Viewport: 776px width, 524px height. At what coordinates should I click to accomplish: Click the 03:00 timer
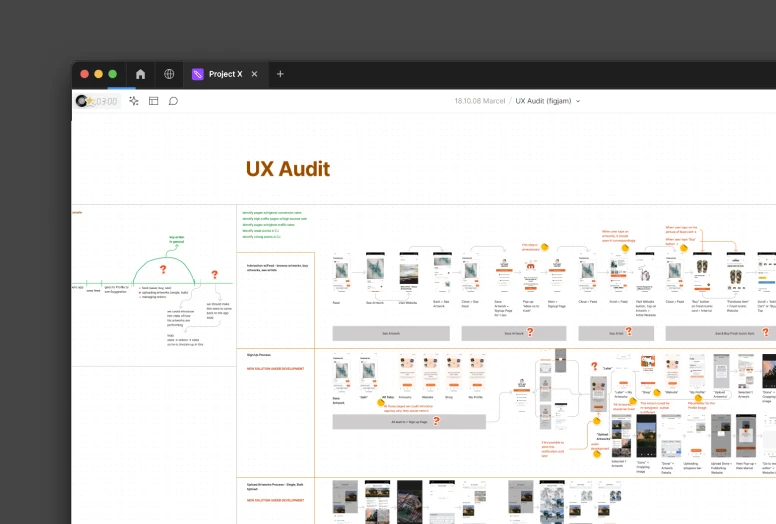(106, 101)
